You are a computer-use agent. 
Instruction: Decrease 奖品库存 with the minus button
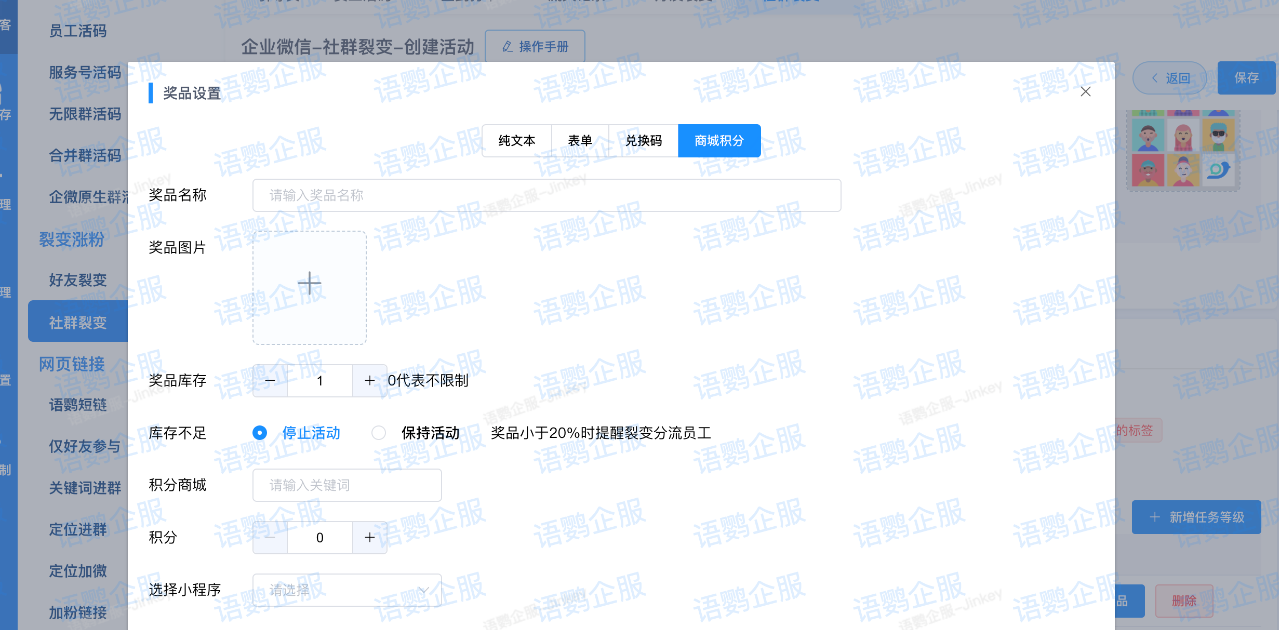click(x=270, y=381)
